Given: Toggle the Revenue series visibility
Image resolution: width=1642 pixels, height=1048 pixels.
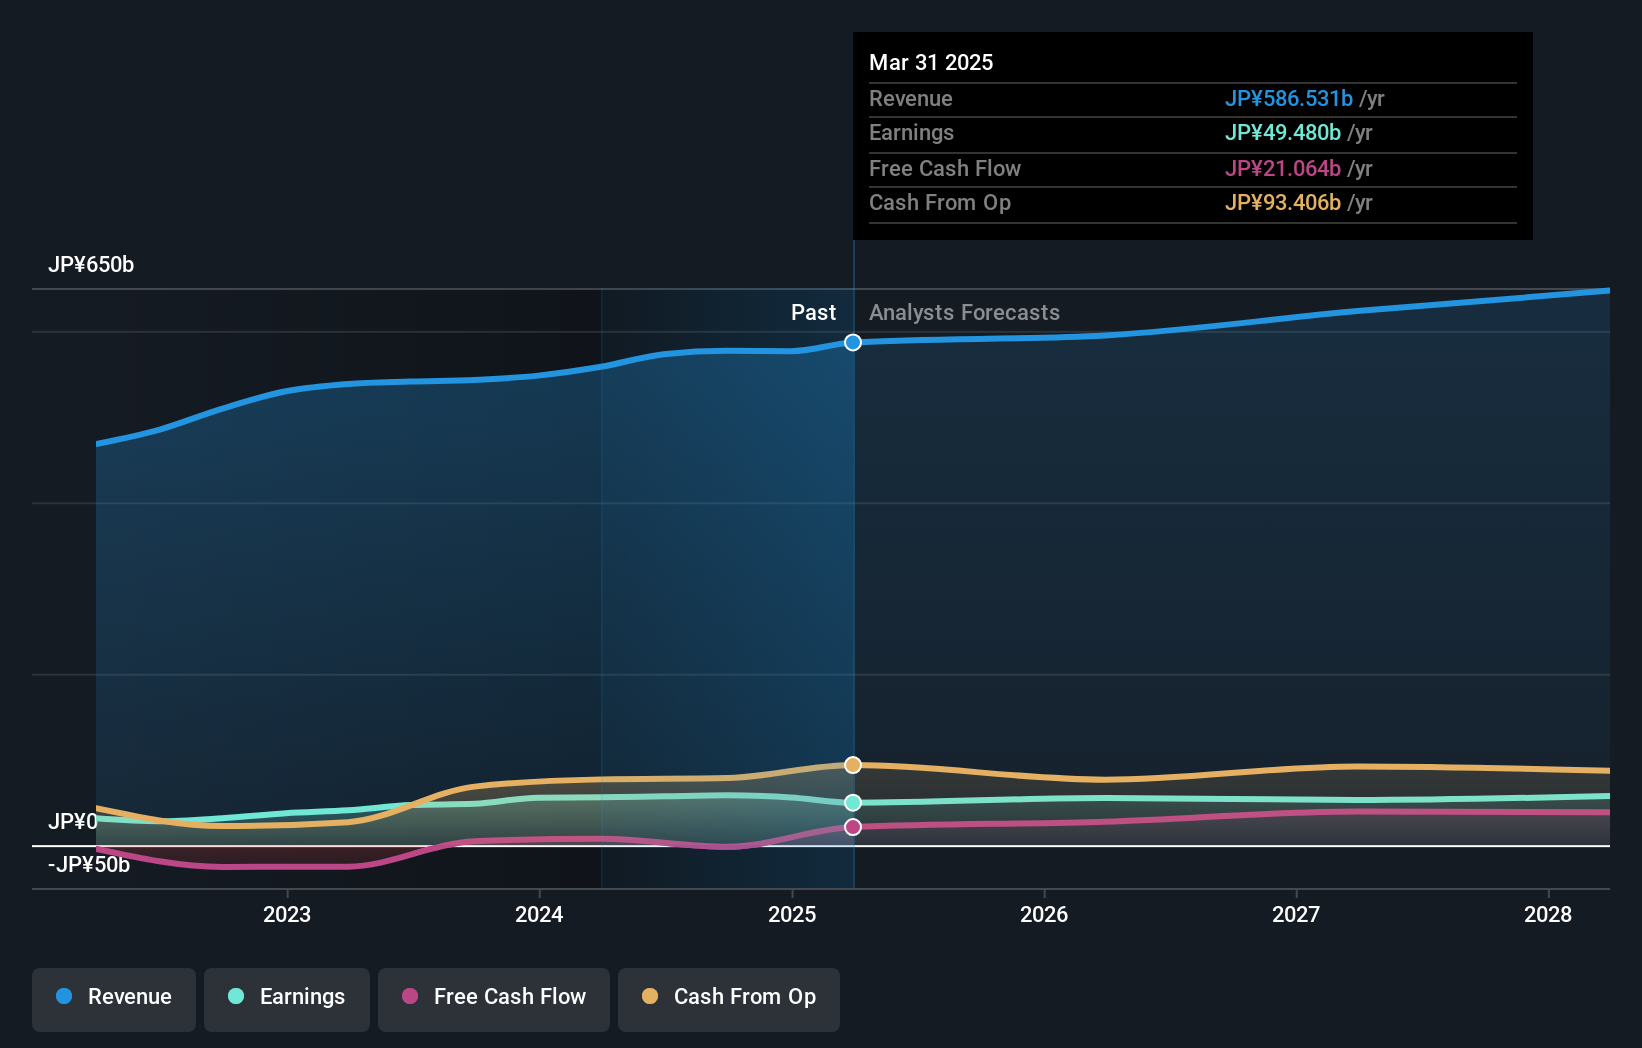Looking at the screenshot, I should click(113, 999).
